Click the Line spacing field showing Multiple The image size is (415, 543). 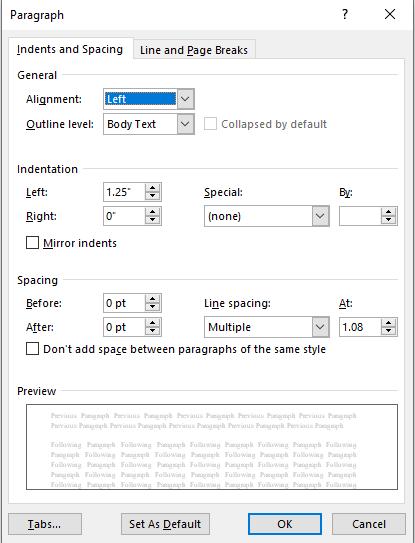[x=258, y=327]
